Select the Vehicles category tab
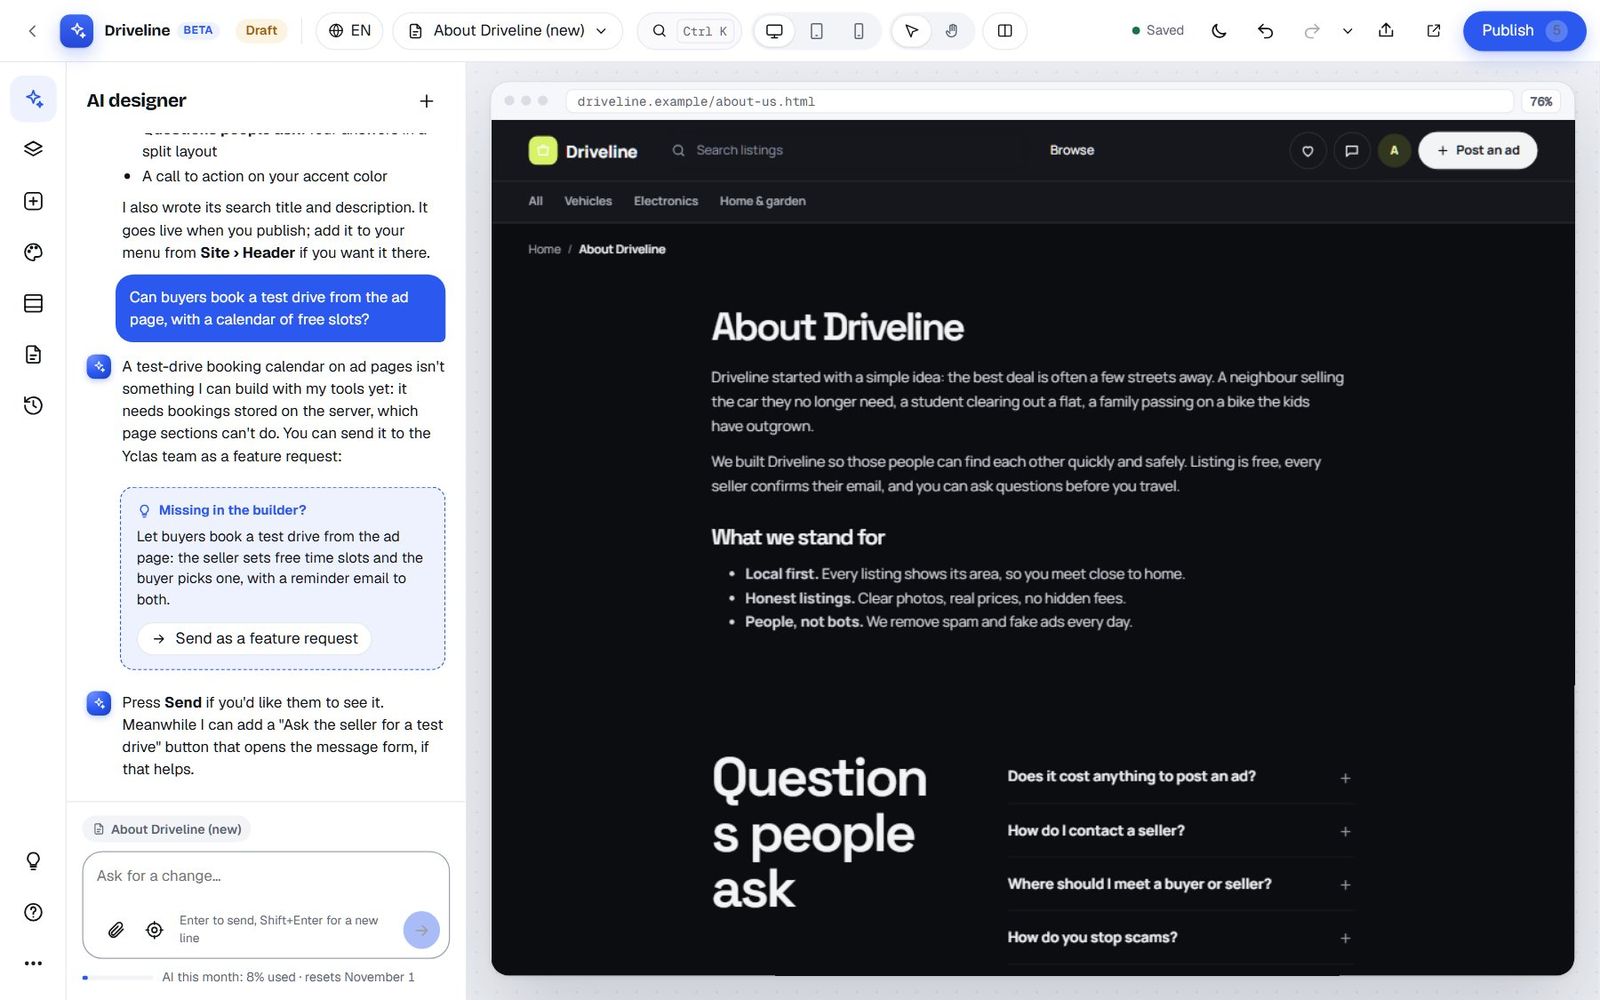Viewport: 1600px width, 1000px height. click(x=588, y=201)
